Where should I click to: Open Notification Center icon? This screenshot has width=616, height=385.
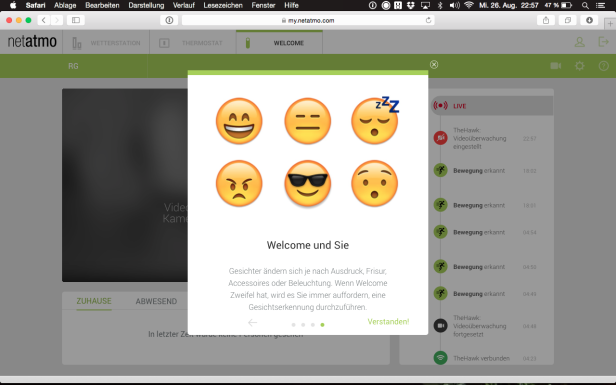pyautogui.click(x=600, y=5)
